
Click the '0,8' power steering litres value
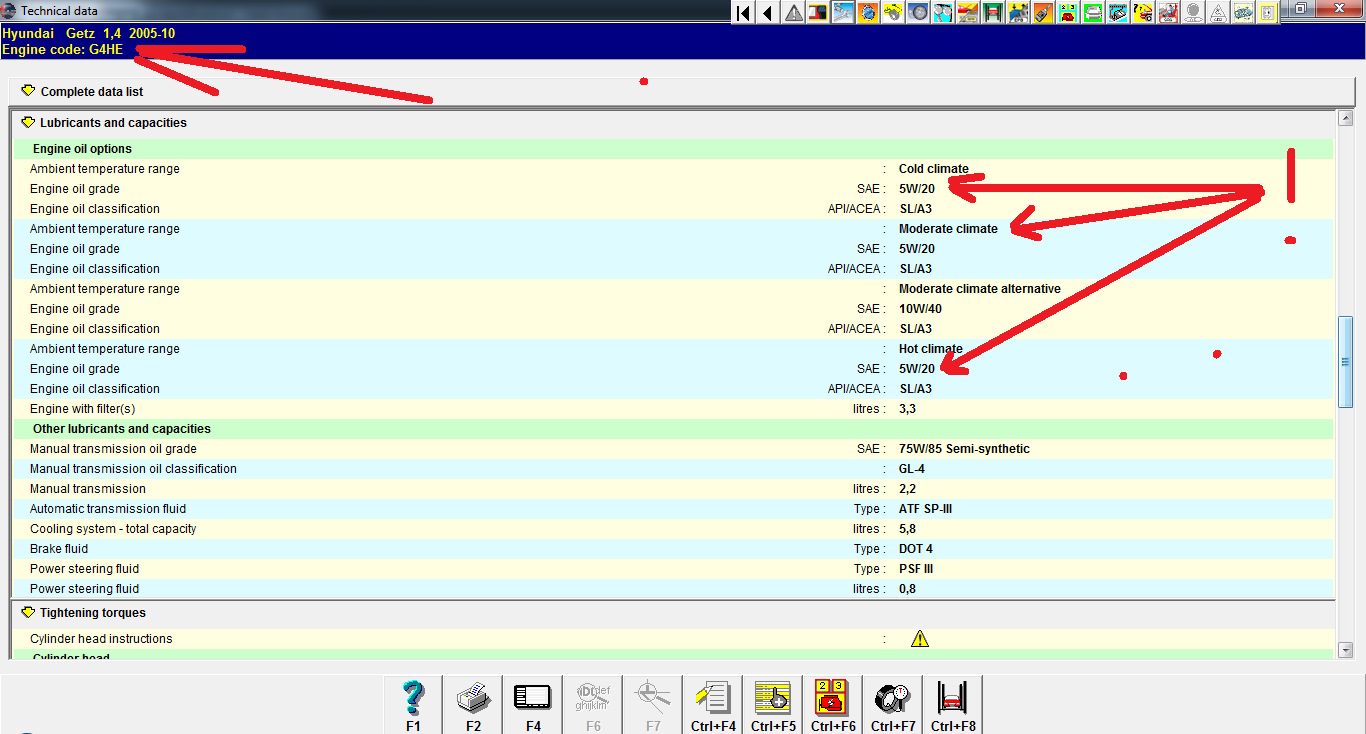(x=907, y=589)
